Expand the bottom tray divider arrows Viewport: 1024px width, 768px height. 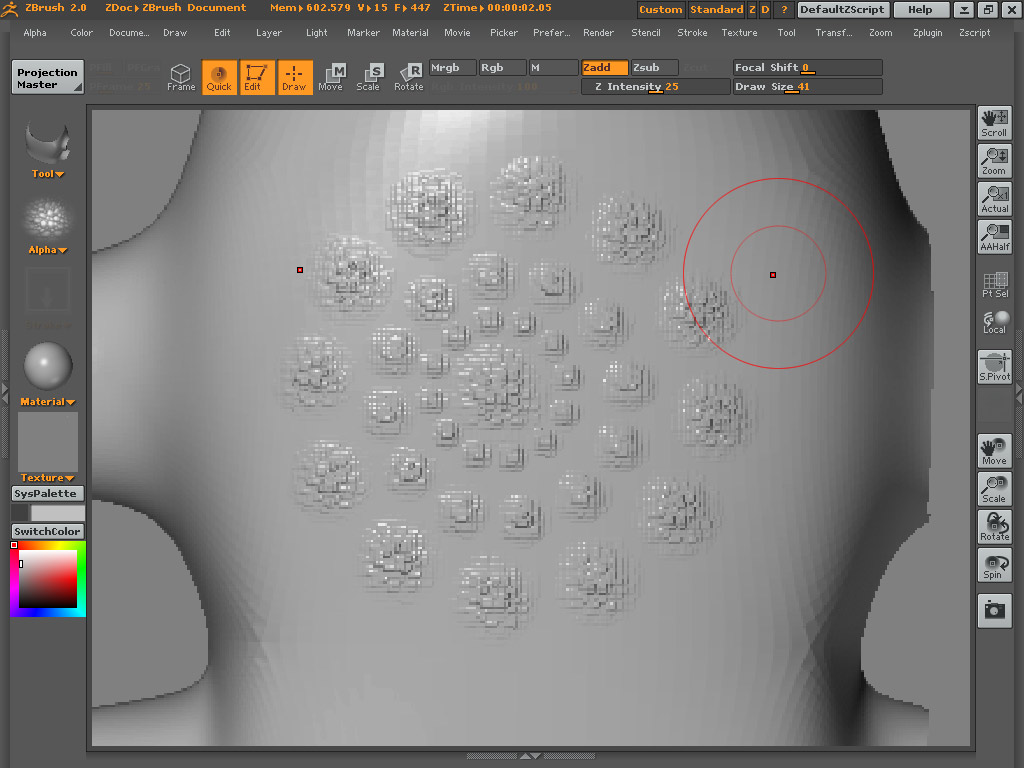[x=530, y=756]
